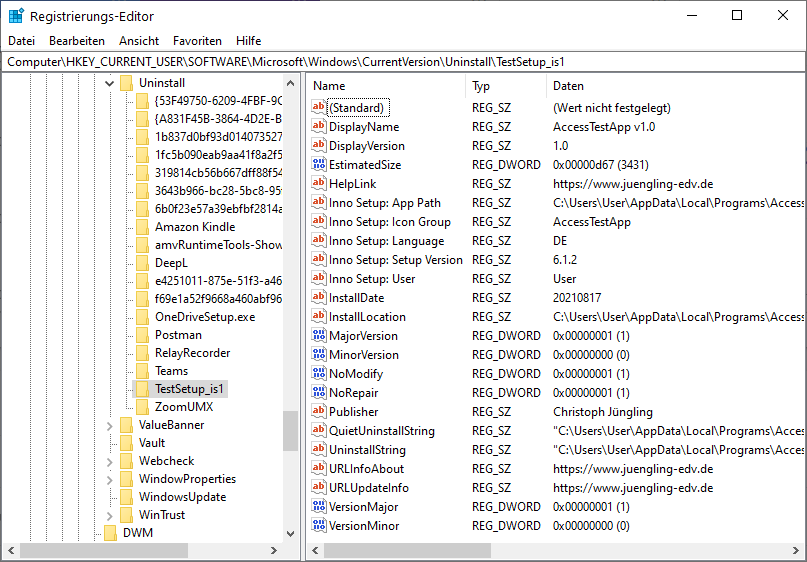Expand the ValueBanner key

109,425
